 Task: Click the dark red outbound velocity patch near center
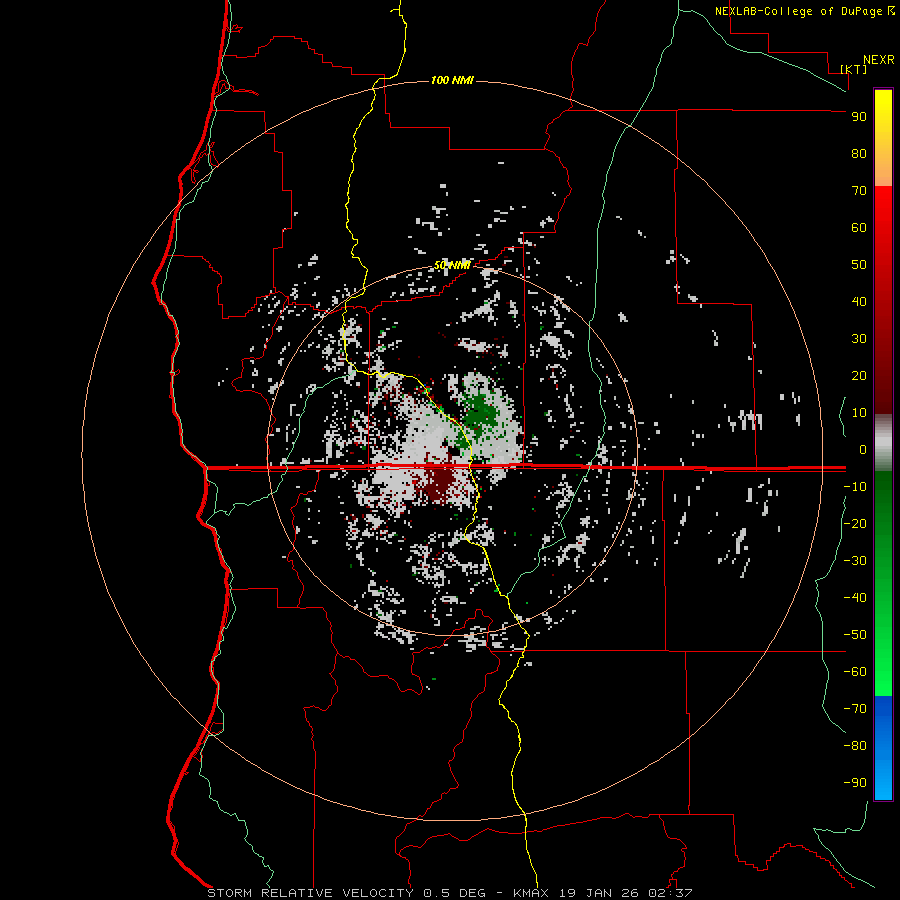441,482
